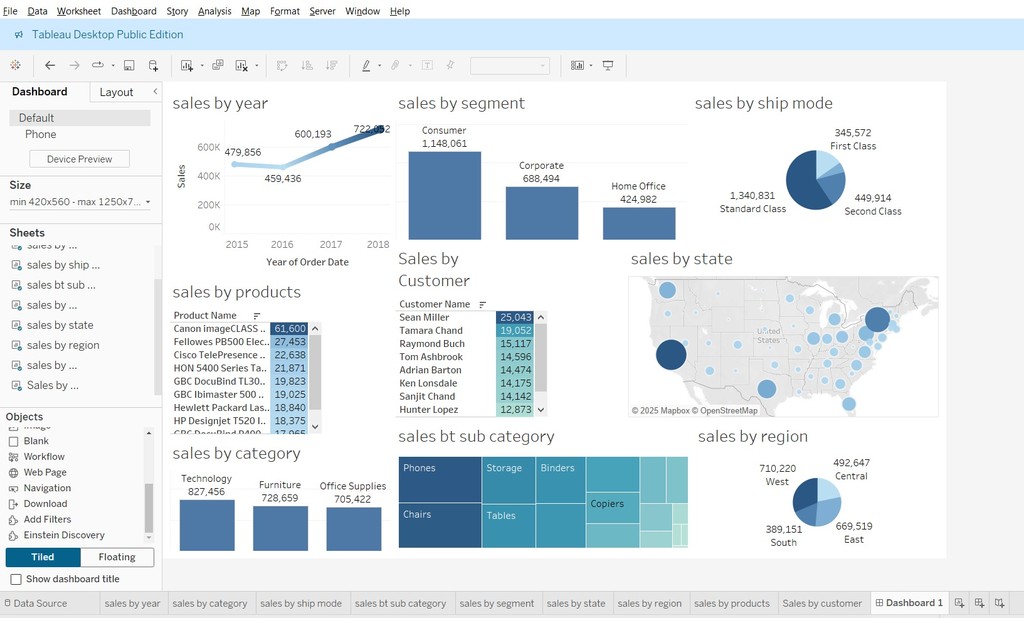Open the Analysis menu

point(214,11)
